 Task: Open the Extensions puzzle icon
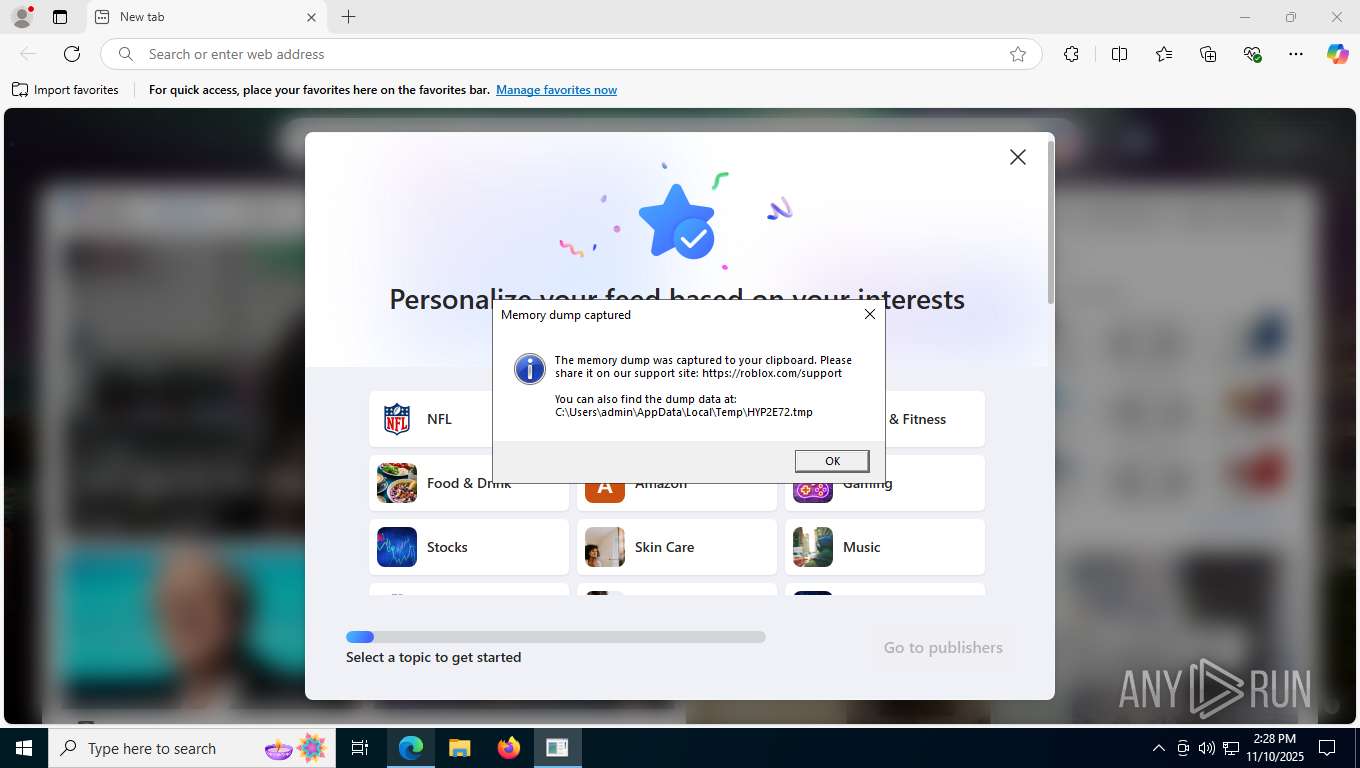(x=1071, y=54)
